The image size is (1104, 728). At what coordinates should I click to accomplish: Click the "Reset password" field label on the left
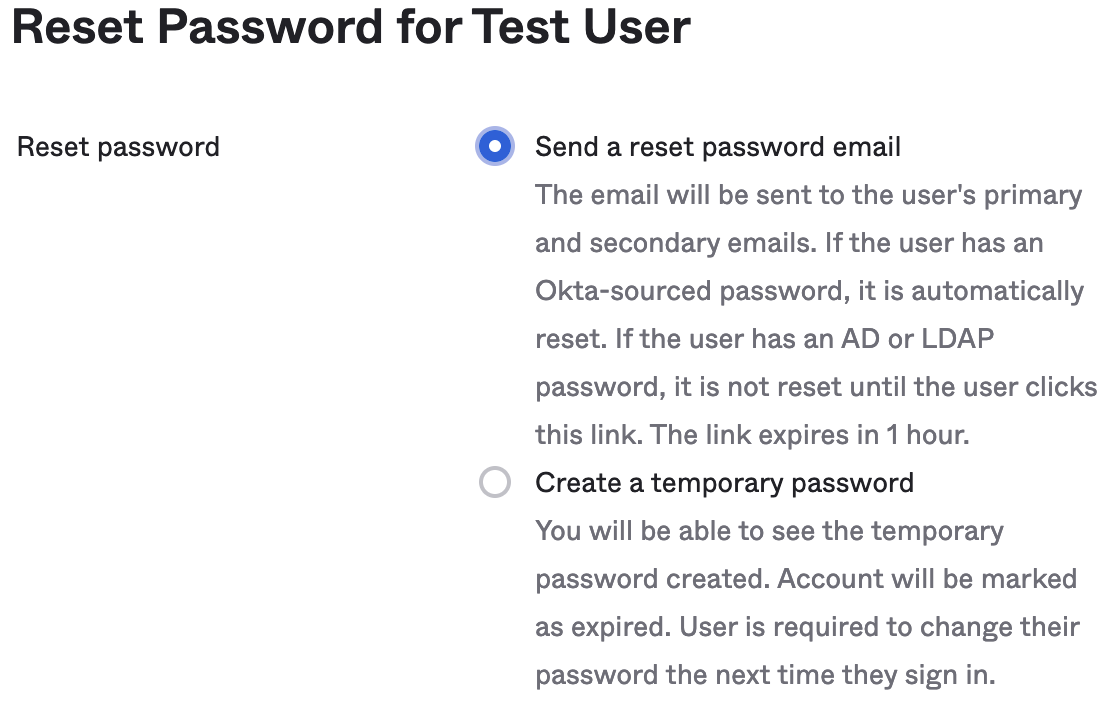pyautogui.click(x=118, y=147)
